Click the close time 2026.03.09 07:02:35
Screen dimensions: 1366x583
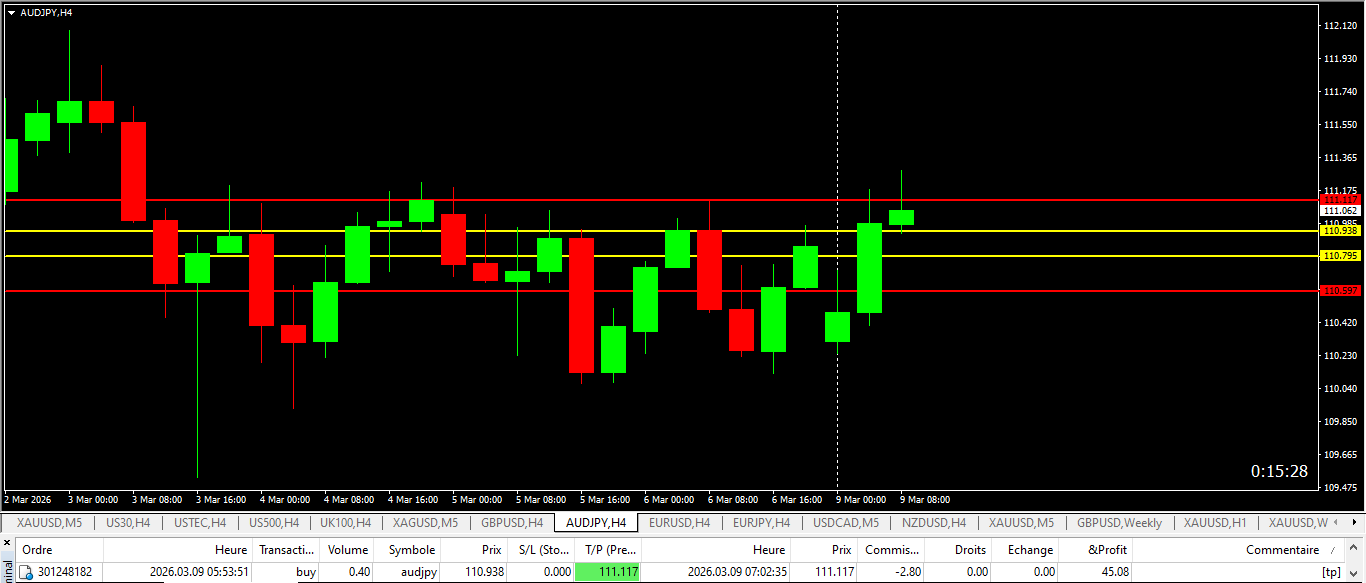tap(737, 572)
